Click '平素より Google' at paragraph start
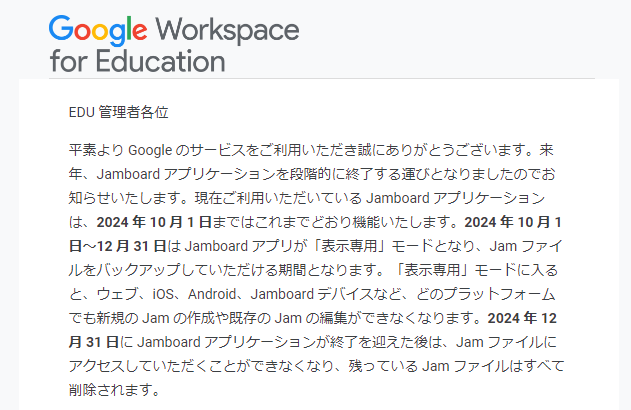The image size is (631, 410). 120,150
